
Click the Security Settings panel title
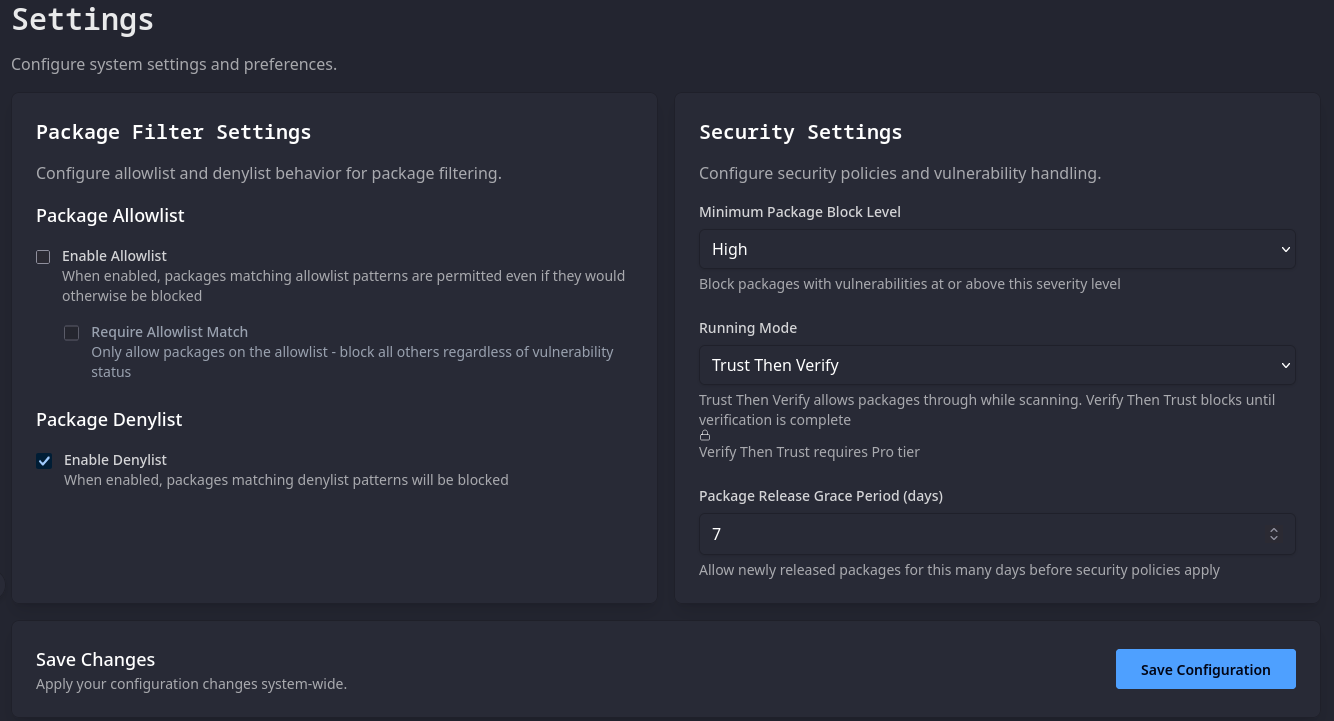click(x=800, y=132)
